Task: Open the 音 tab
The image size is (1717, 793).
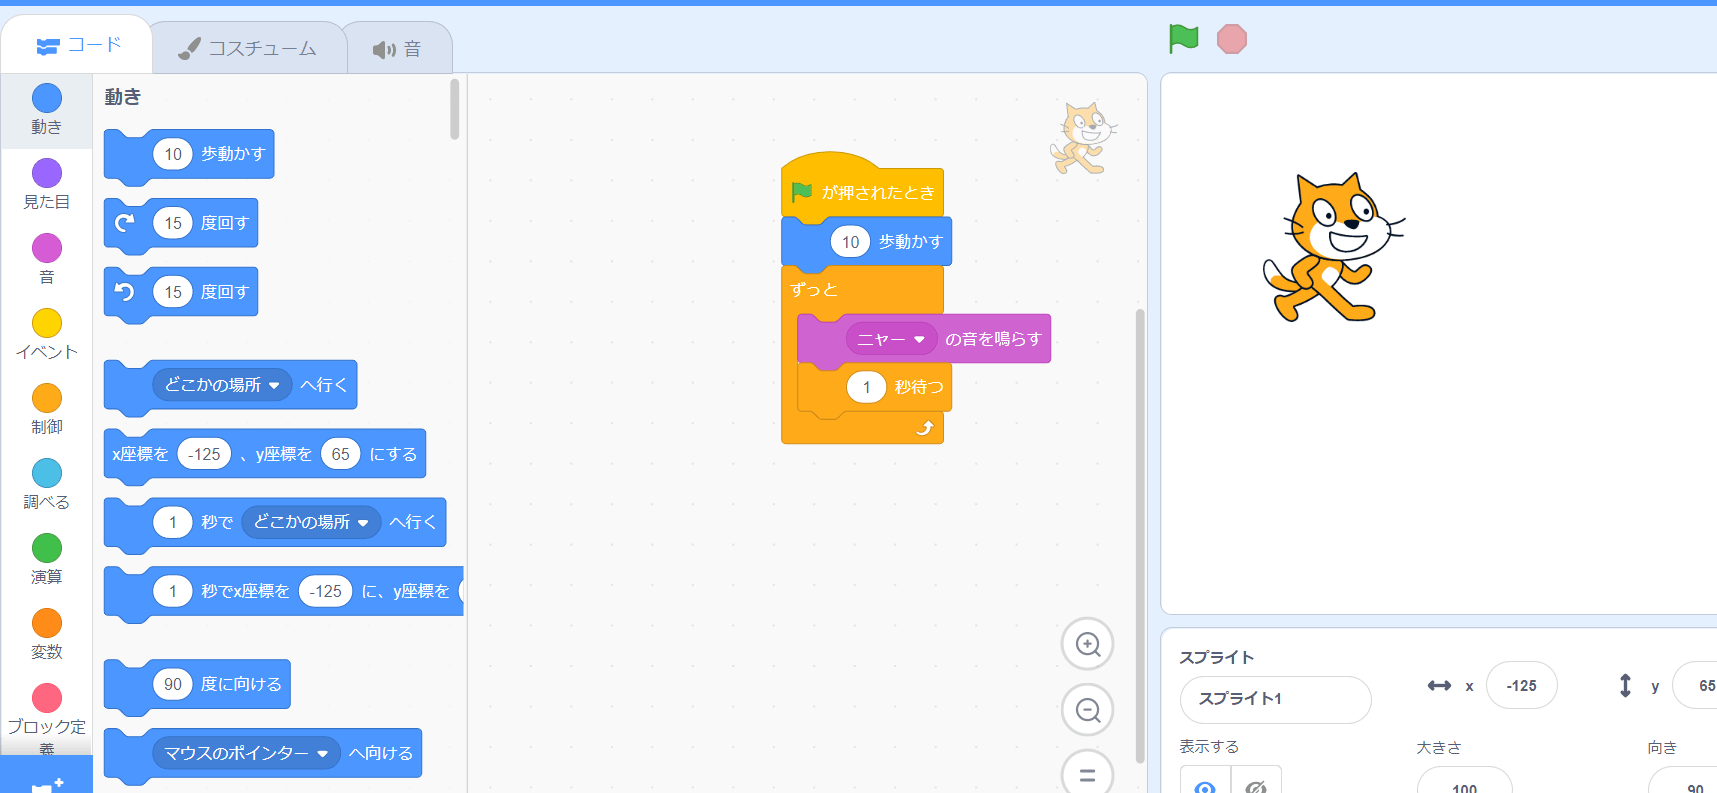Action: coord(398,49)
